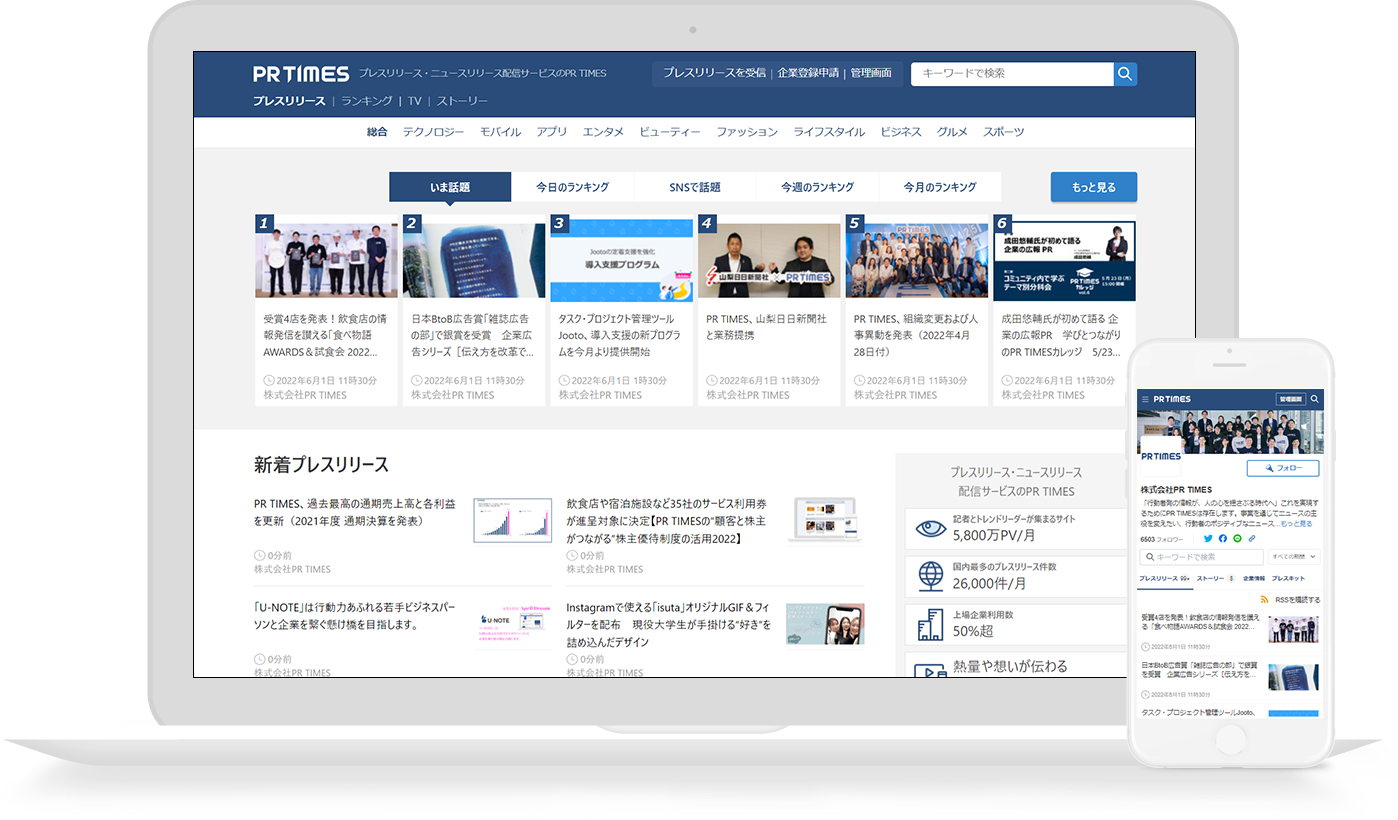Open the hamburger menu on the phone screen

click(1145, 399)
